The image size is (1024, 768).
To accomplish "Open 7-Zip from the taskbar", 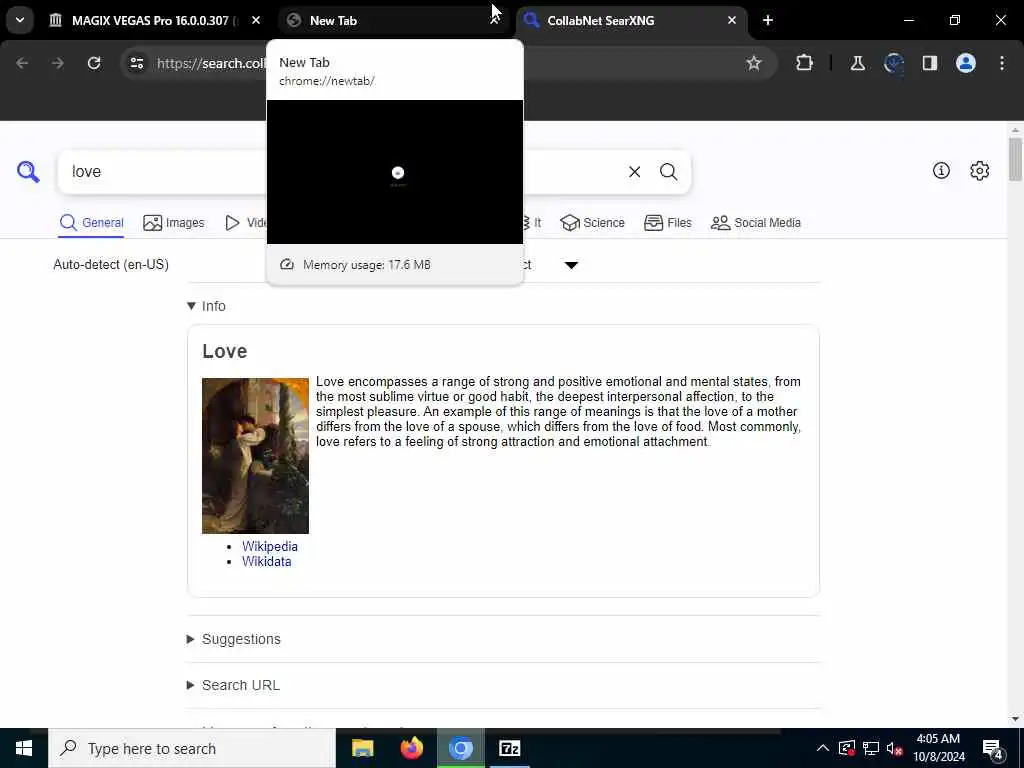I will click(509, 748).
